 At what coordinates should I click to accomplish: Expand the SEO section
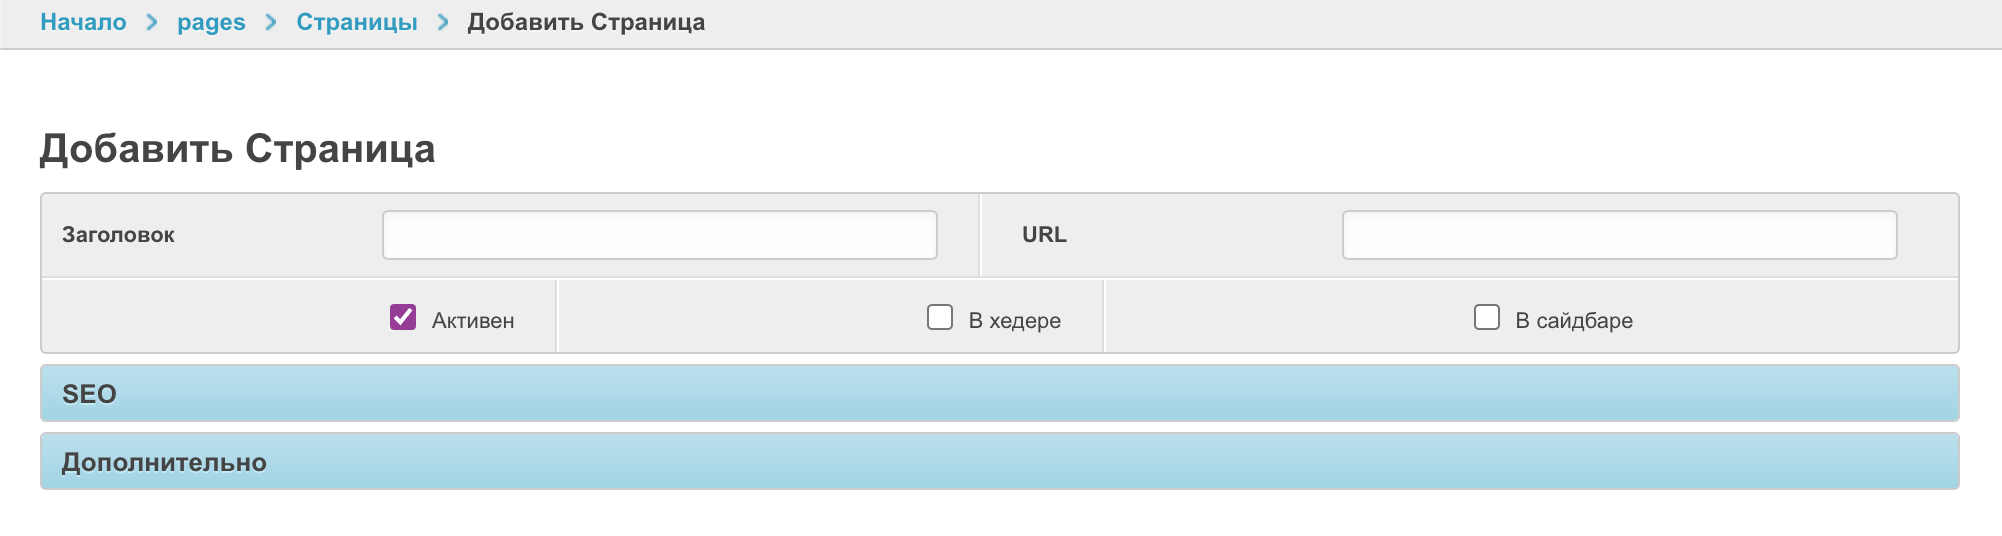999,393
